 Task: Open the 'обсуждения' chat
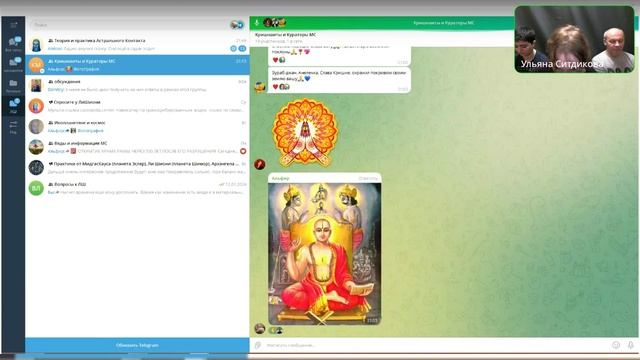pyautogui.click(x=137, y=85)
